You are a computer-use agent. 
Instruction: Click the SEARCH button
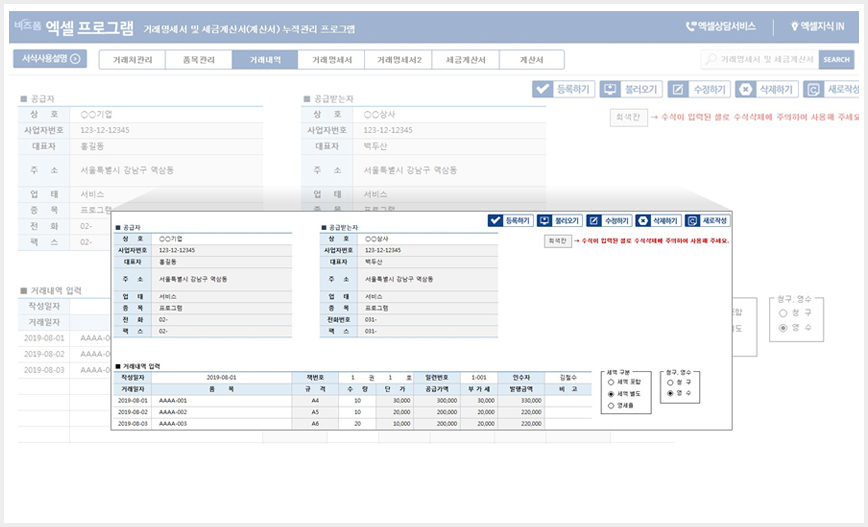pos(836,59)
